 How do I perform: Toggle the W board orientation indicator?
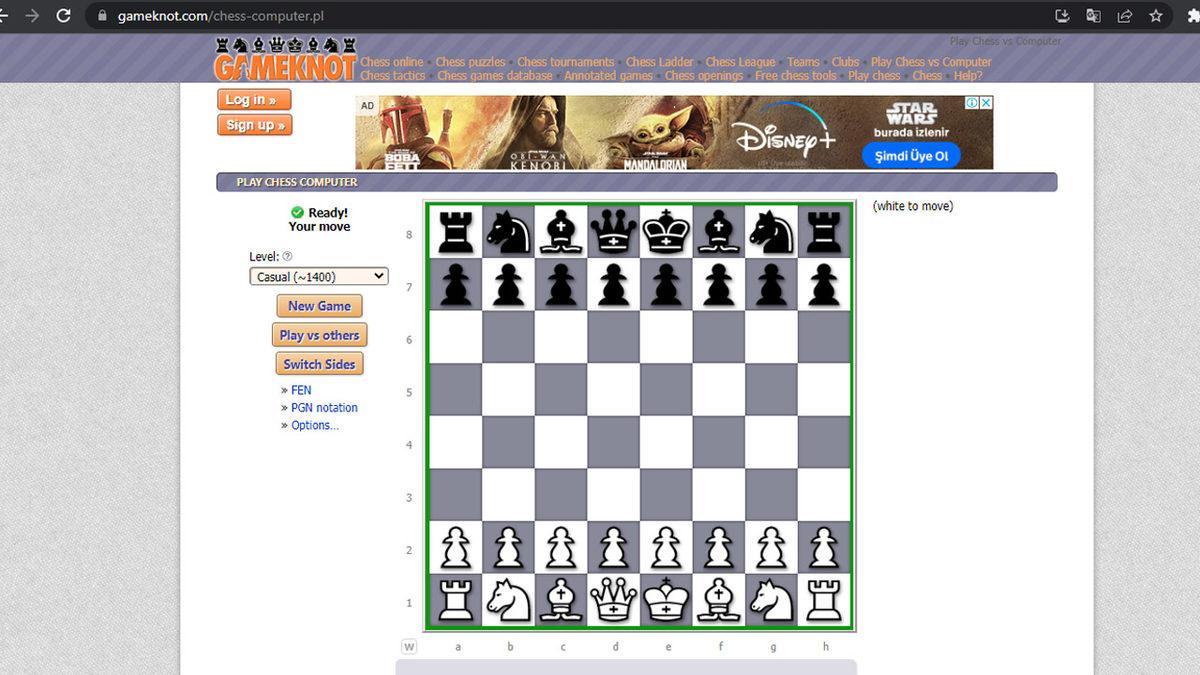409,647
